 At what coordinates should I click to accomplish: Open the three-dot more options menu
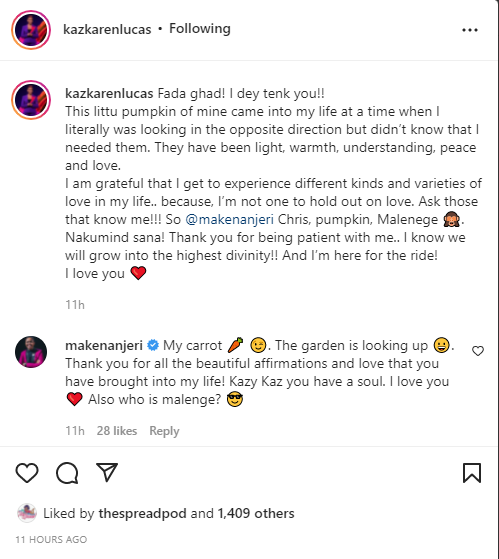click(470, 30)
